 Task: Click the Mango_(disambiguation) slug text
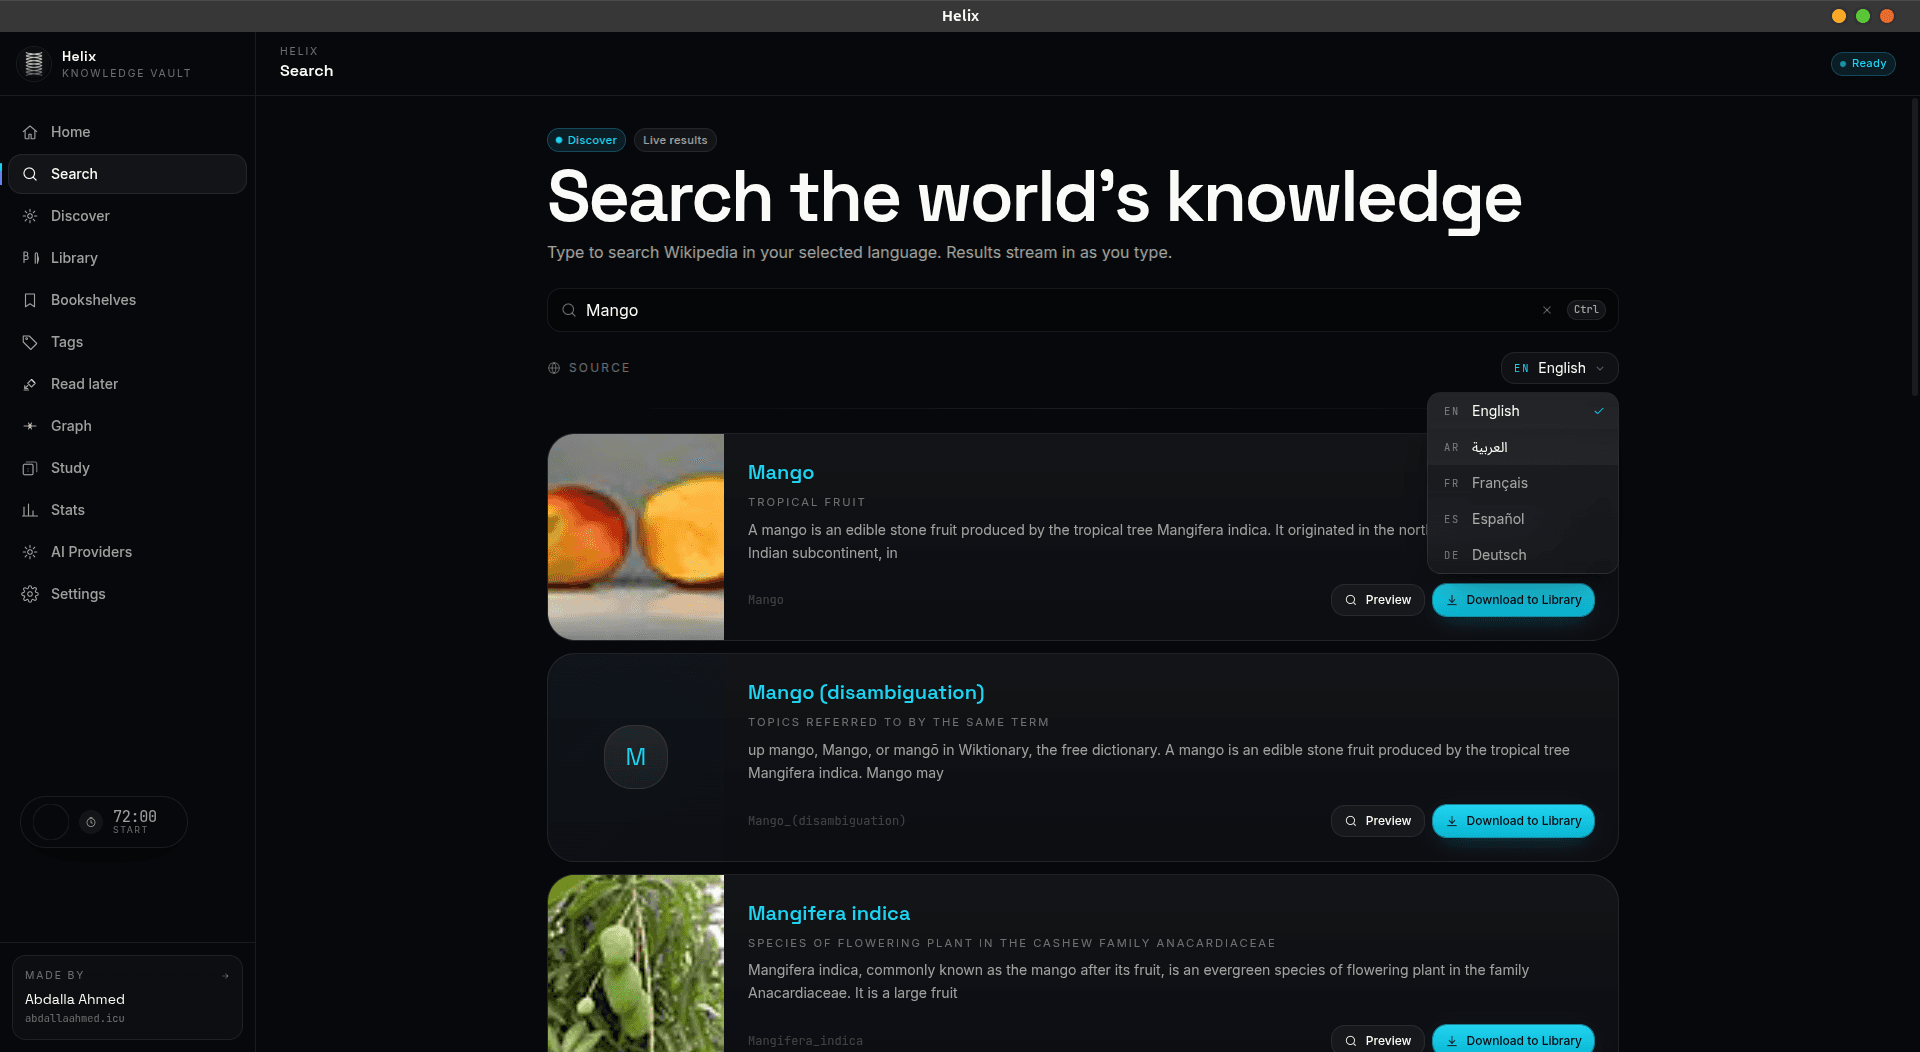(x=827, y=821)
